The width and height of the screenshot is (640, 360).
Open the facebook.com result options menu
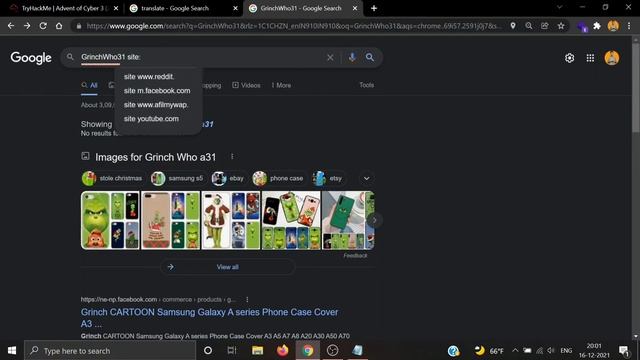tap(247, 299)
